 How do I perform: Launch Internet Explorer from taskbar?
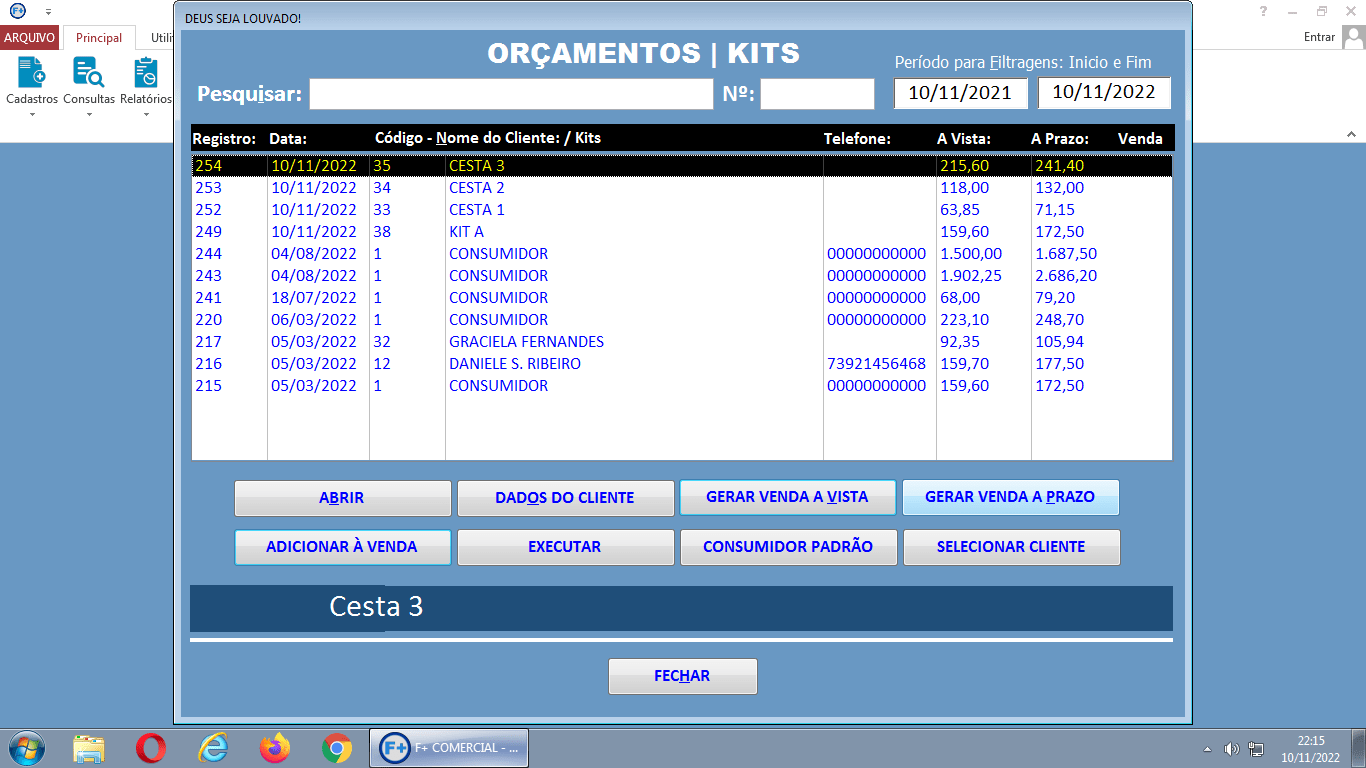pos(213,748)
